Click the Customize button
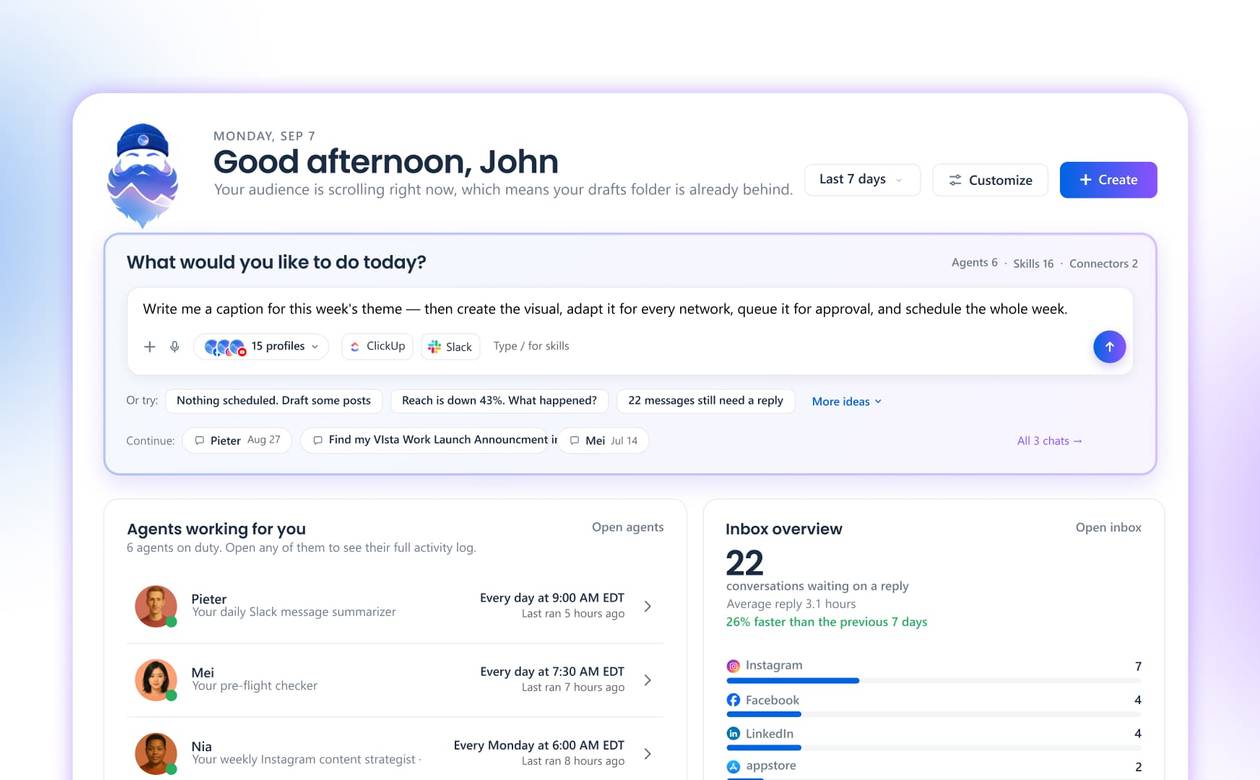Viewport: 1260px width, 780px height. (x=990, y=180)
